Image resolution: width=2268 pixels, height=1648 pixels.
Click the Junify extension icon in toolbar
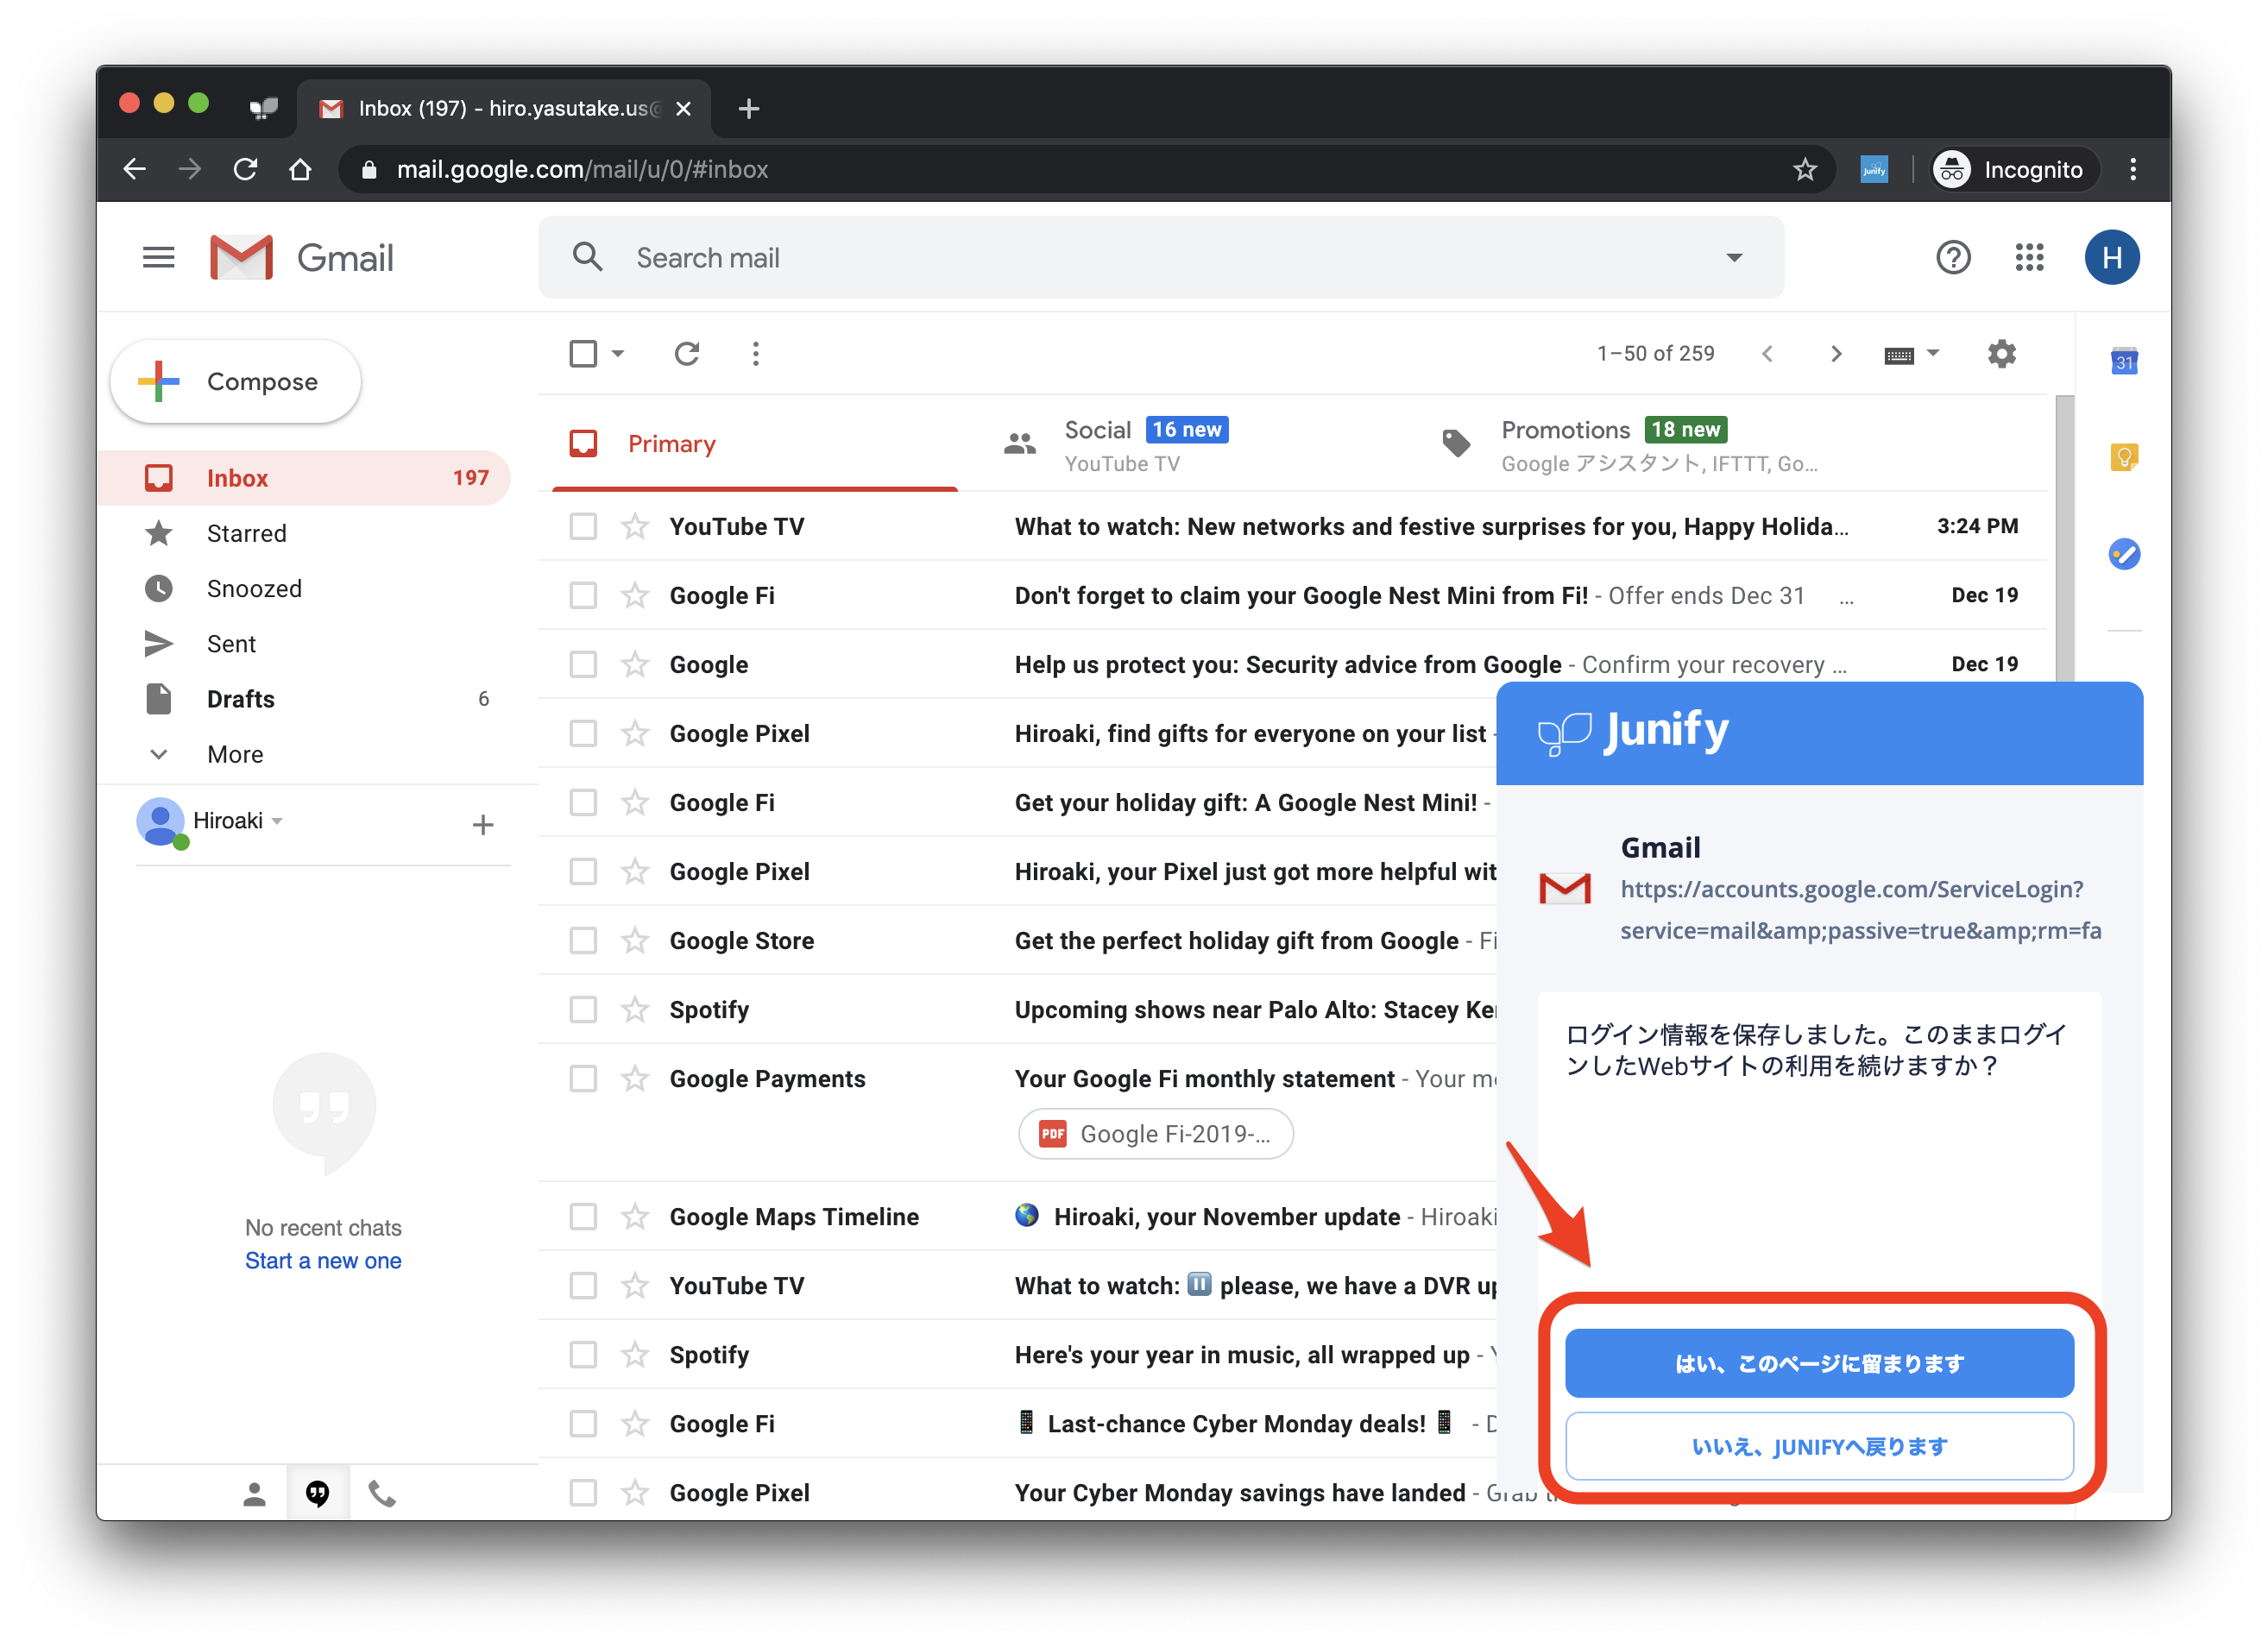point(1874,170)
